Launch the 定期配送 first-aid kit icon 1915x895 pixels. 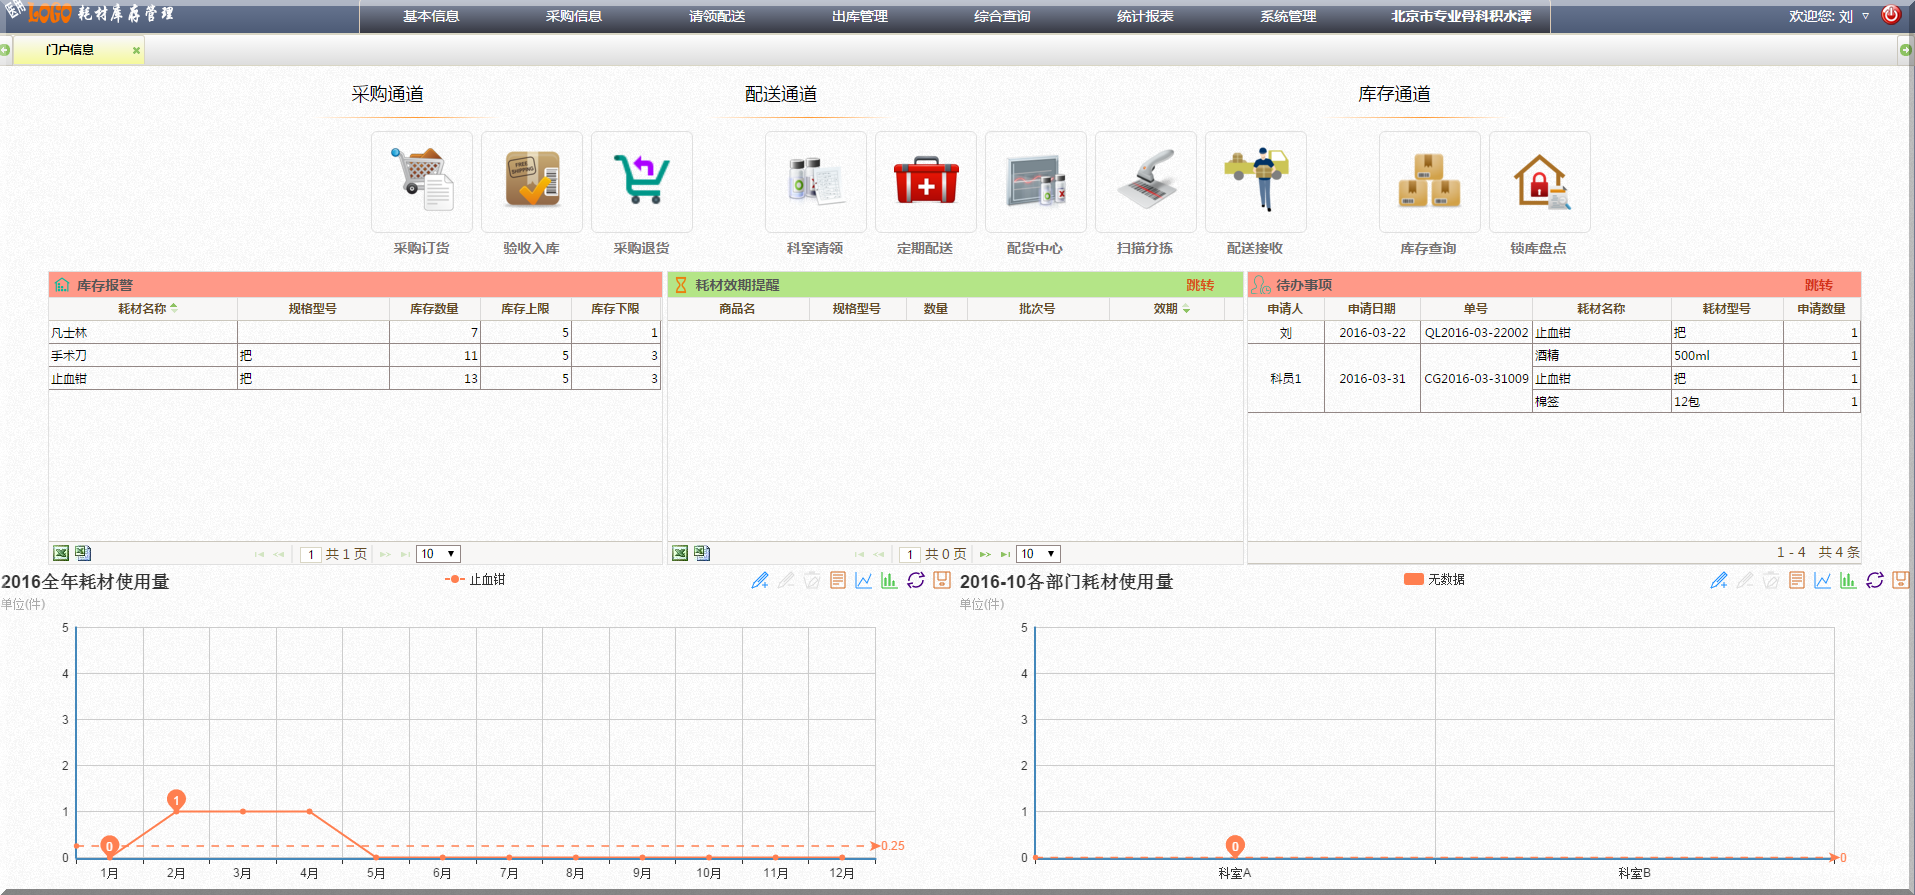[925, 182]
